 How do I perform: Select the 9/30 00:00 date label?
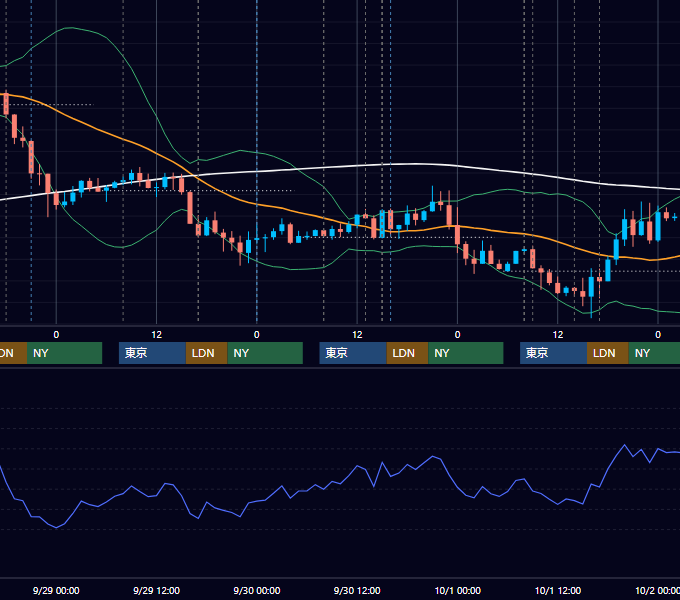tap(257, 590)
